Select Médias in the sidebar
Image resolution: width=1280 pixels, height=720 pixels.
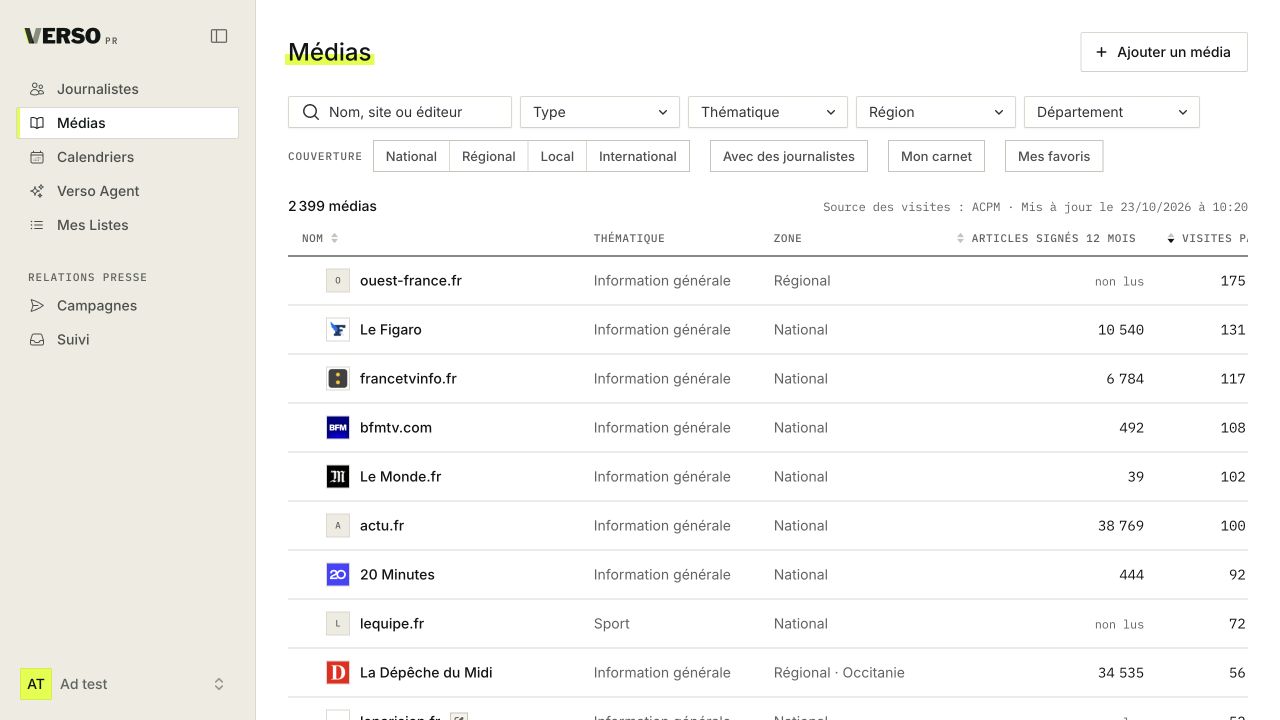click(x=128, y=123)
